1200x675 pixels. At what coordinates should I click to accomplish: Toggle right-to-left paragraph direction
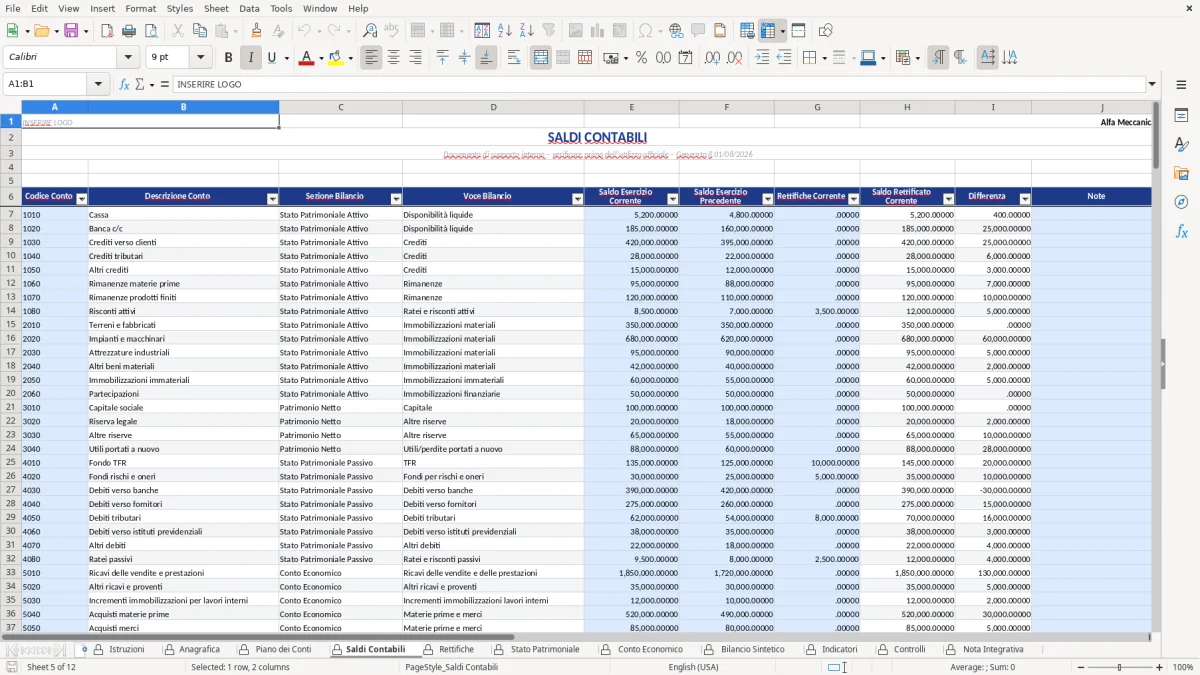960,58
